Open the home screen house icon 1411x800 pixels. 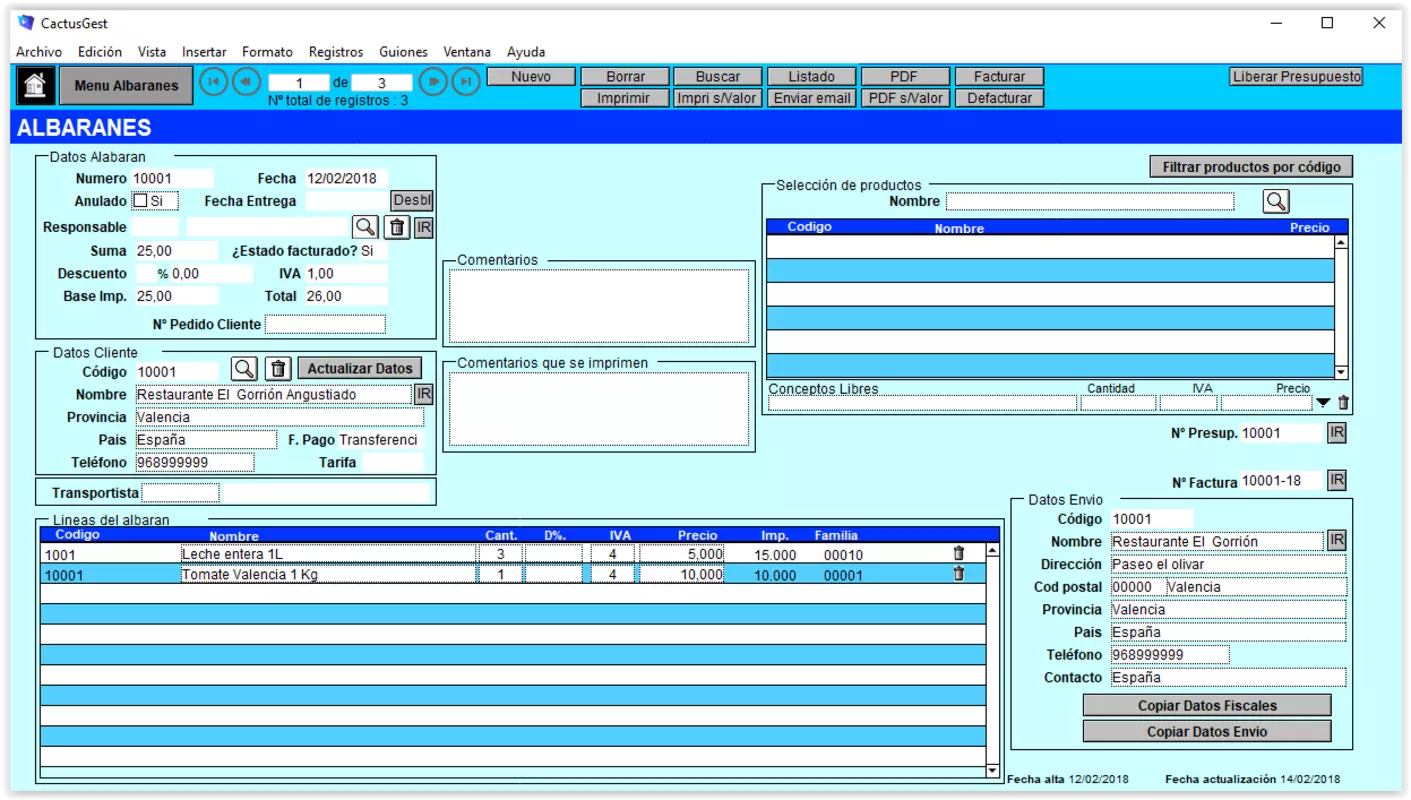pyautogui.click(x=35, y=86)
